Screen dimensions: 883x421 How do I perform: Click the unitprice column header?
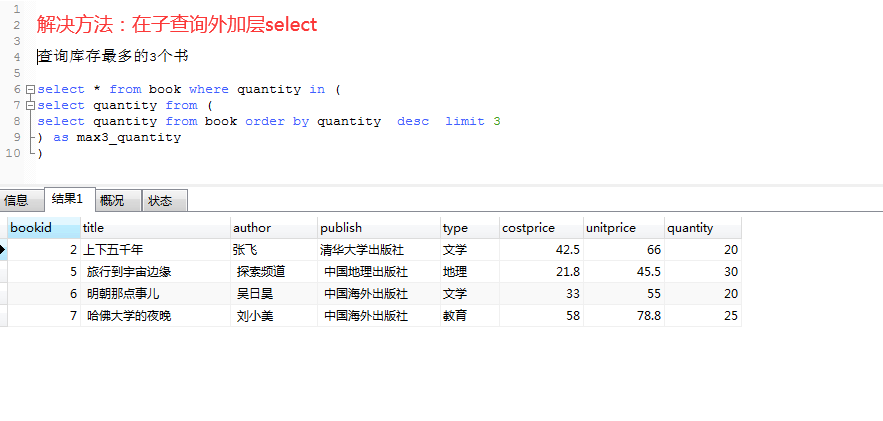click(624, 228)
